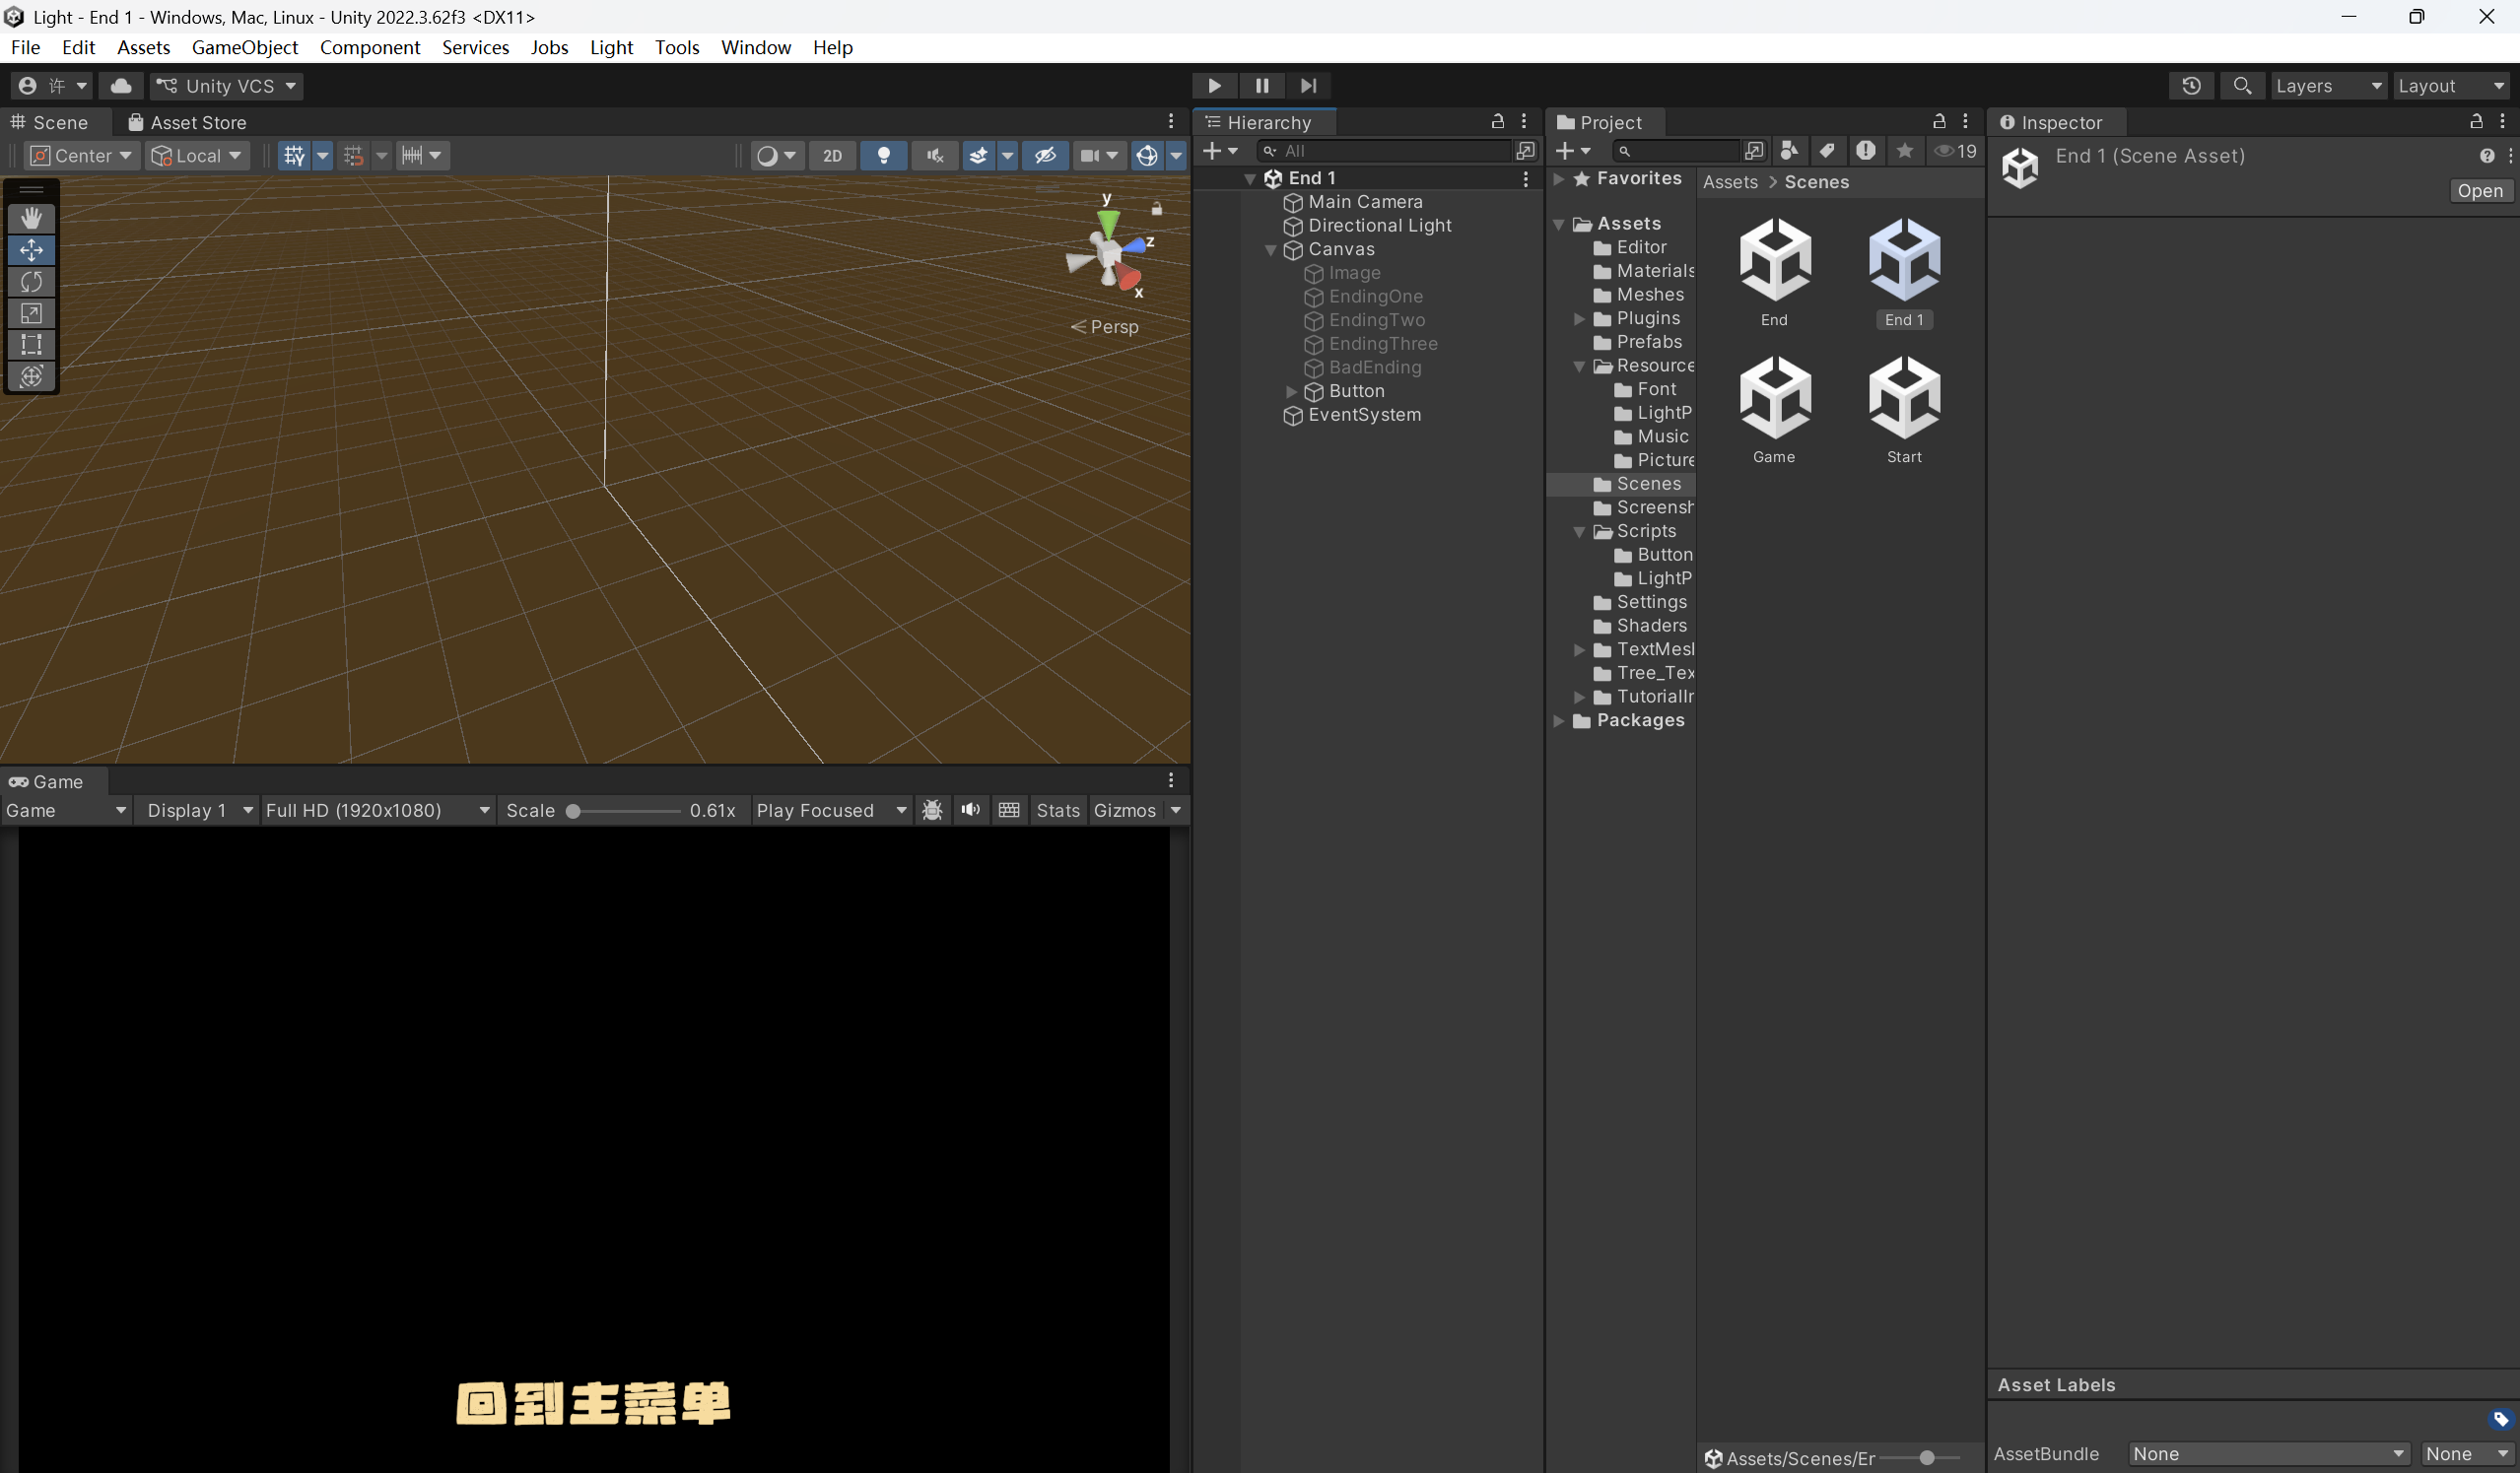The image size is (2520, 1473).
Task: Select the Start scene thumbnail
Action: point(1904,410)
